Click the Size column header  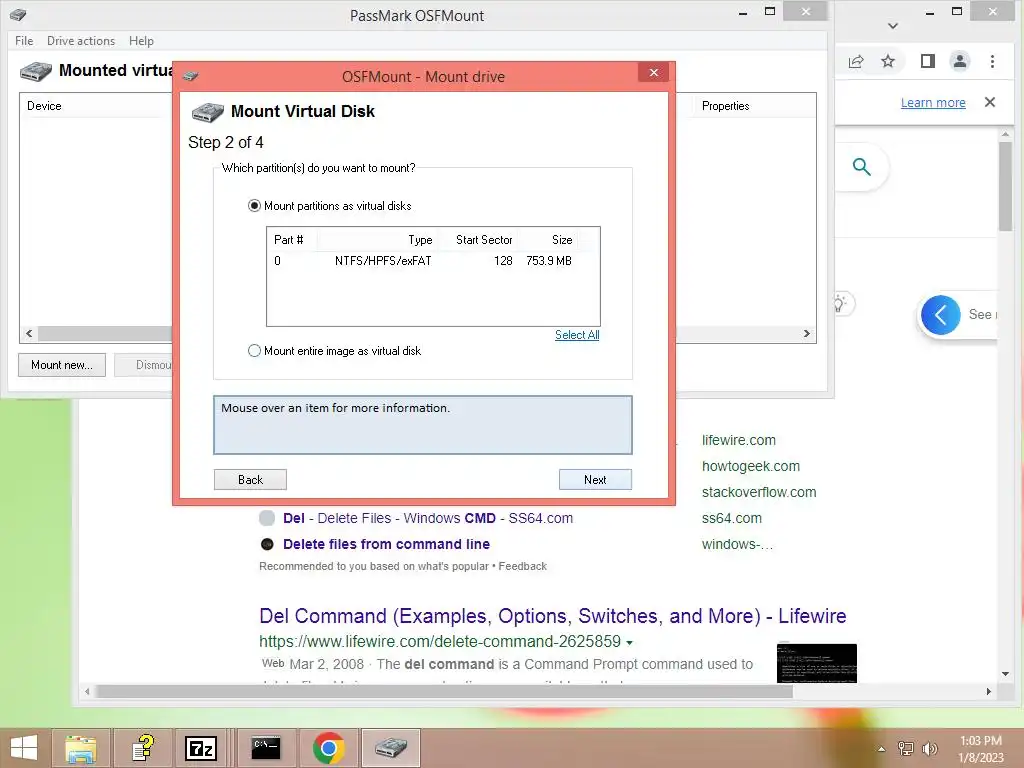[x=547, y=240]
